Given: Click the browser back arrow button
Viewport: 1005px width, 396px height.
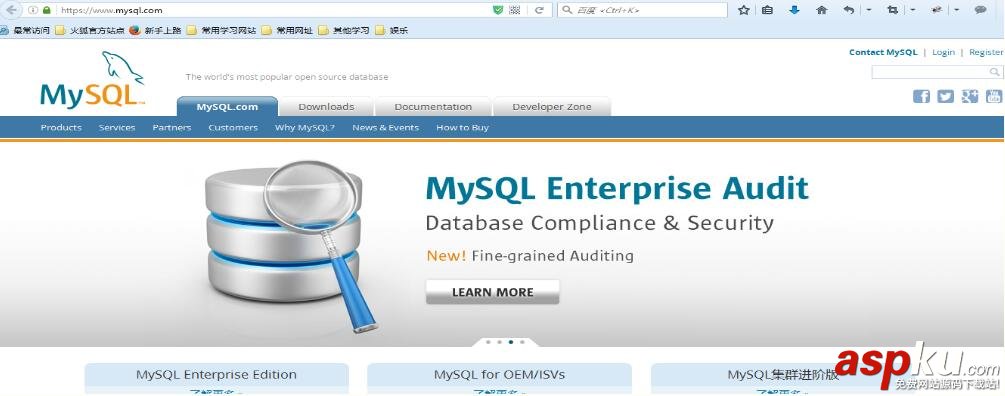Looking at the screenshot, I should [12, 10].
